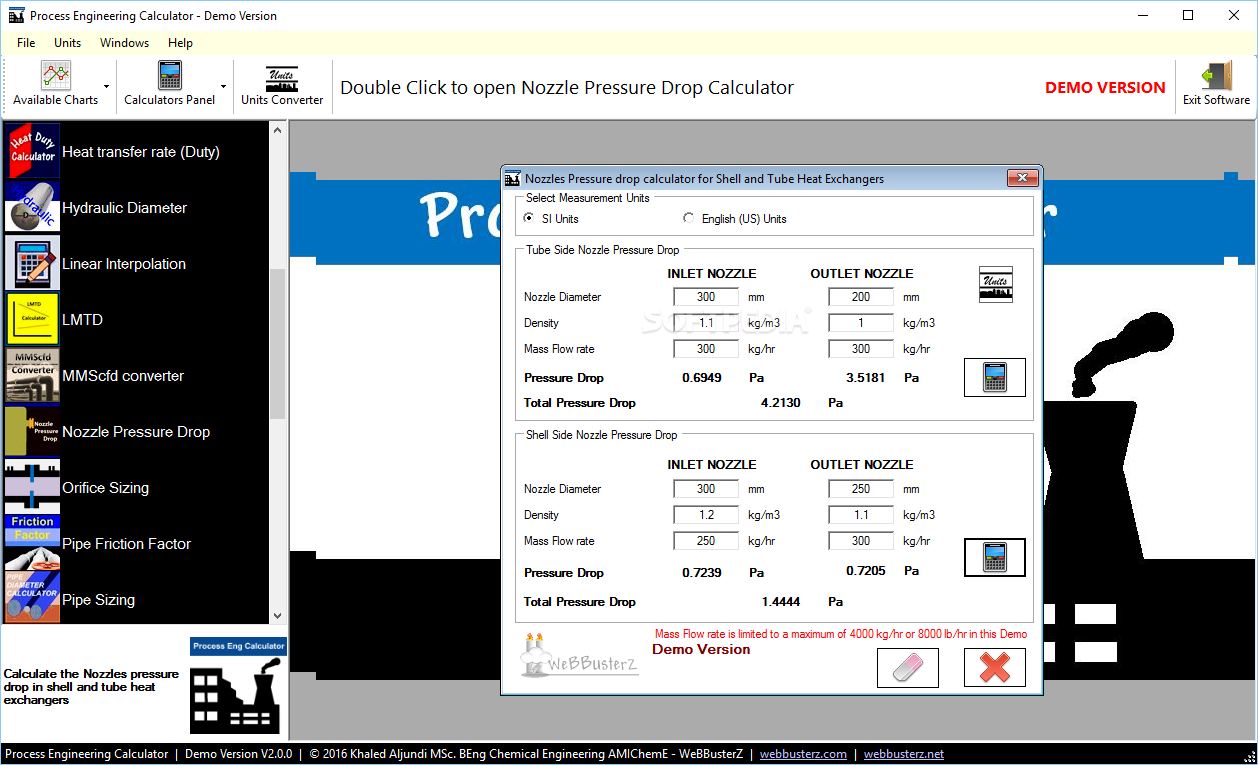Click Pipe Sizing list label
This screenshot has height=765, width=1258.
99,600
